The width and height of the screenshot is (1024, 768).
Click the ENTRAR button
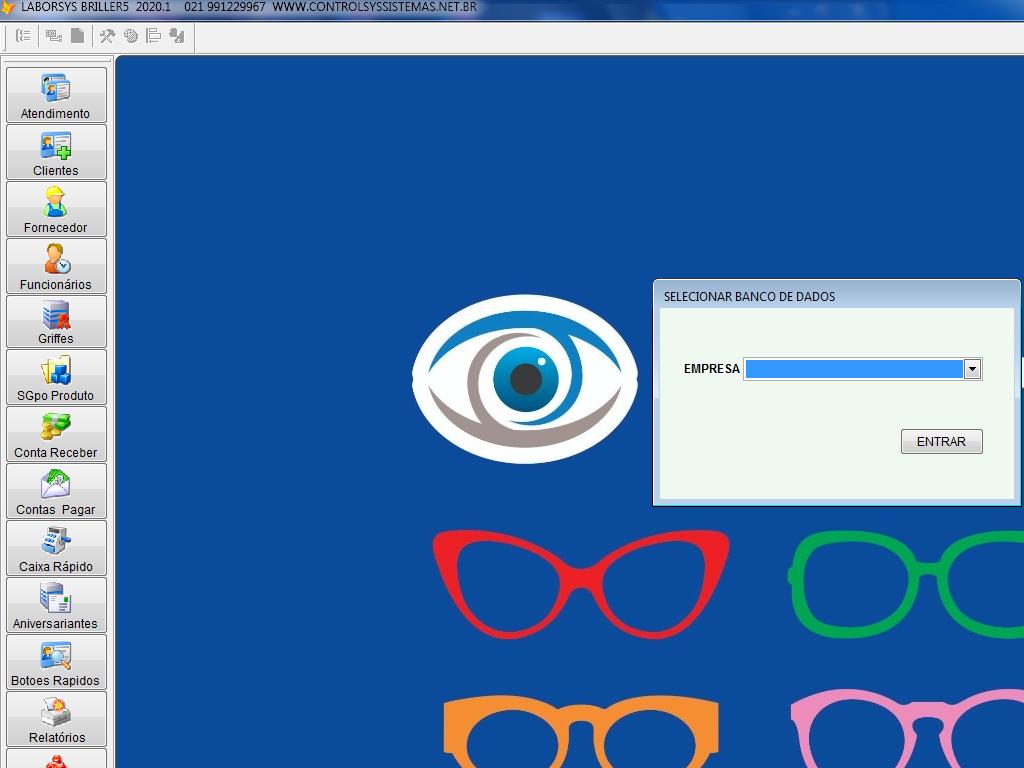941,441
